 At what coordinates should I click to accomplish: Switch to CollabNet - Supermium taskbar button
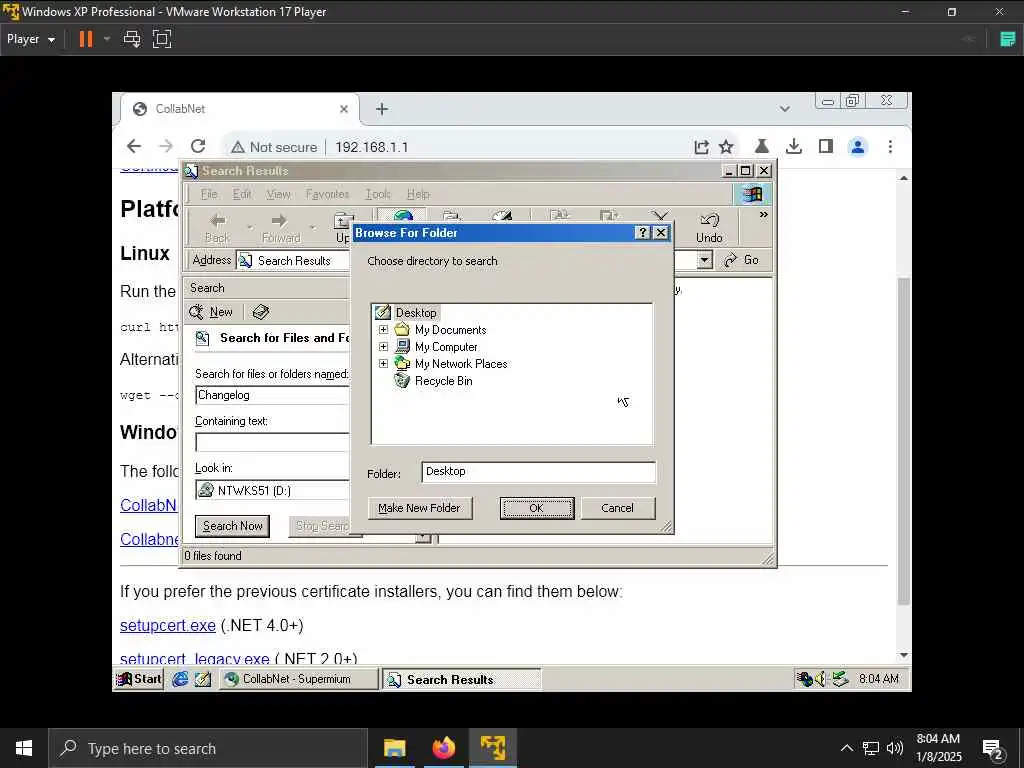[299, 679]
